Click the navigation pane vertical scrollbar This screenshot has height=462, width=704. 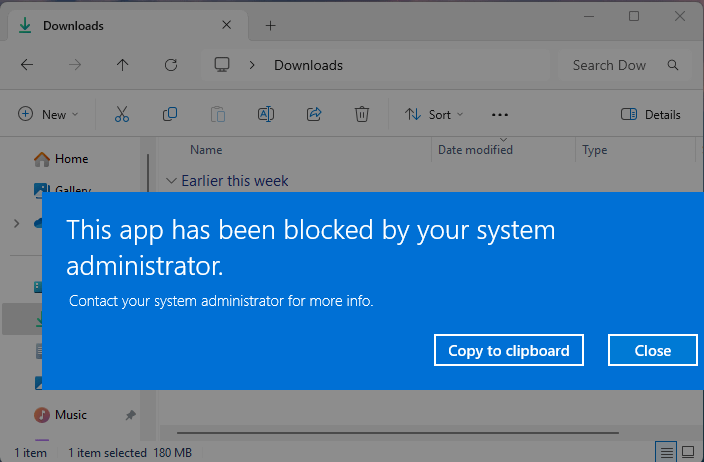click(x=148, y=173)
